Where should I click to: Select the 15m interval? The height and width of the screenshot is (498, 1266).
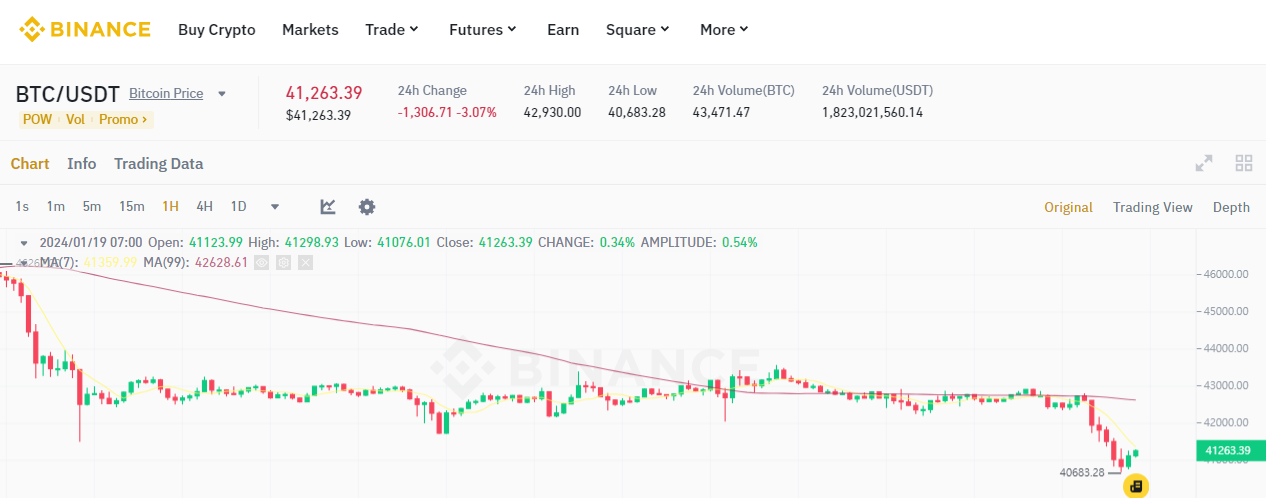[132, 207]
